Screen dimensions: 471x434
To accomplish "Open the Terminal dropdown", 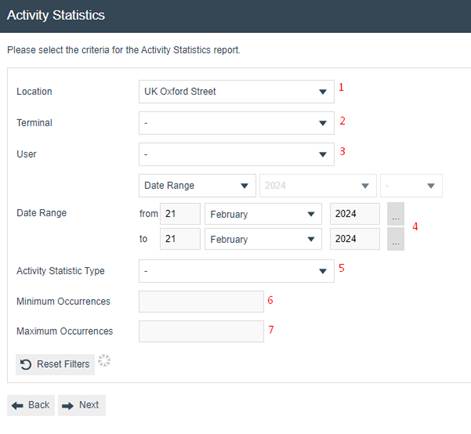I will pyautogui.click(x=236, y=123).
